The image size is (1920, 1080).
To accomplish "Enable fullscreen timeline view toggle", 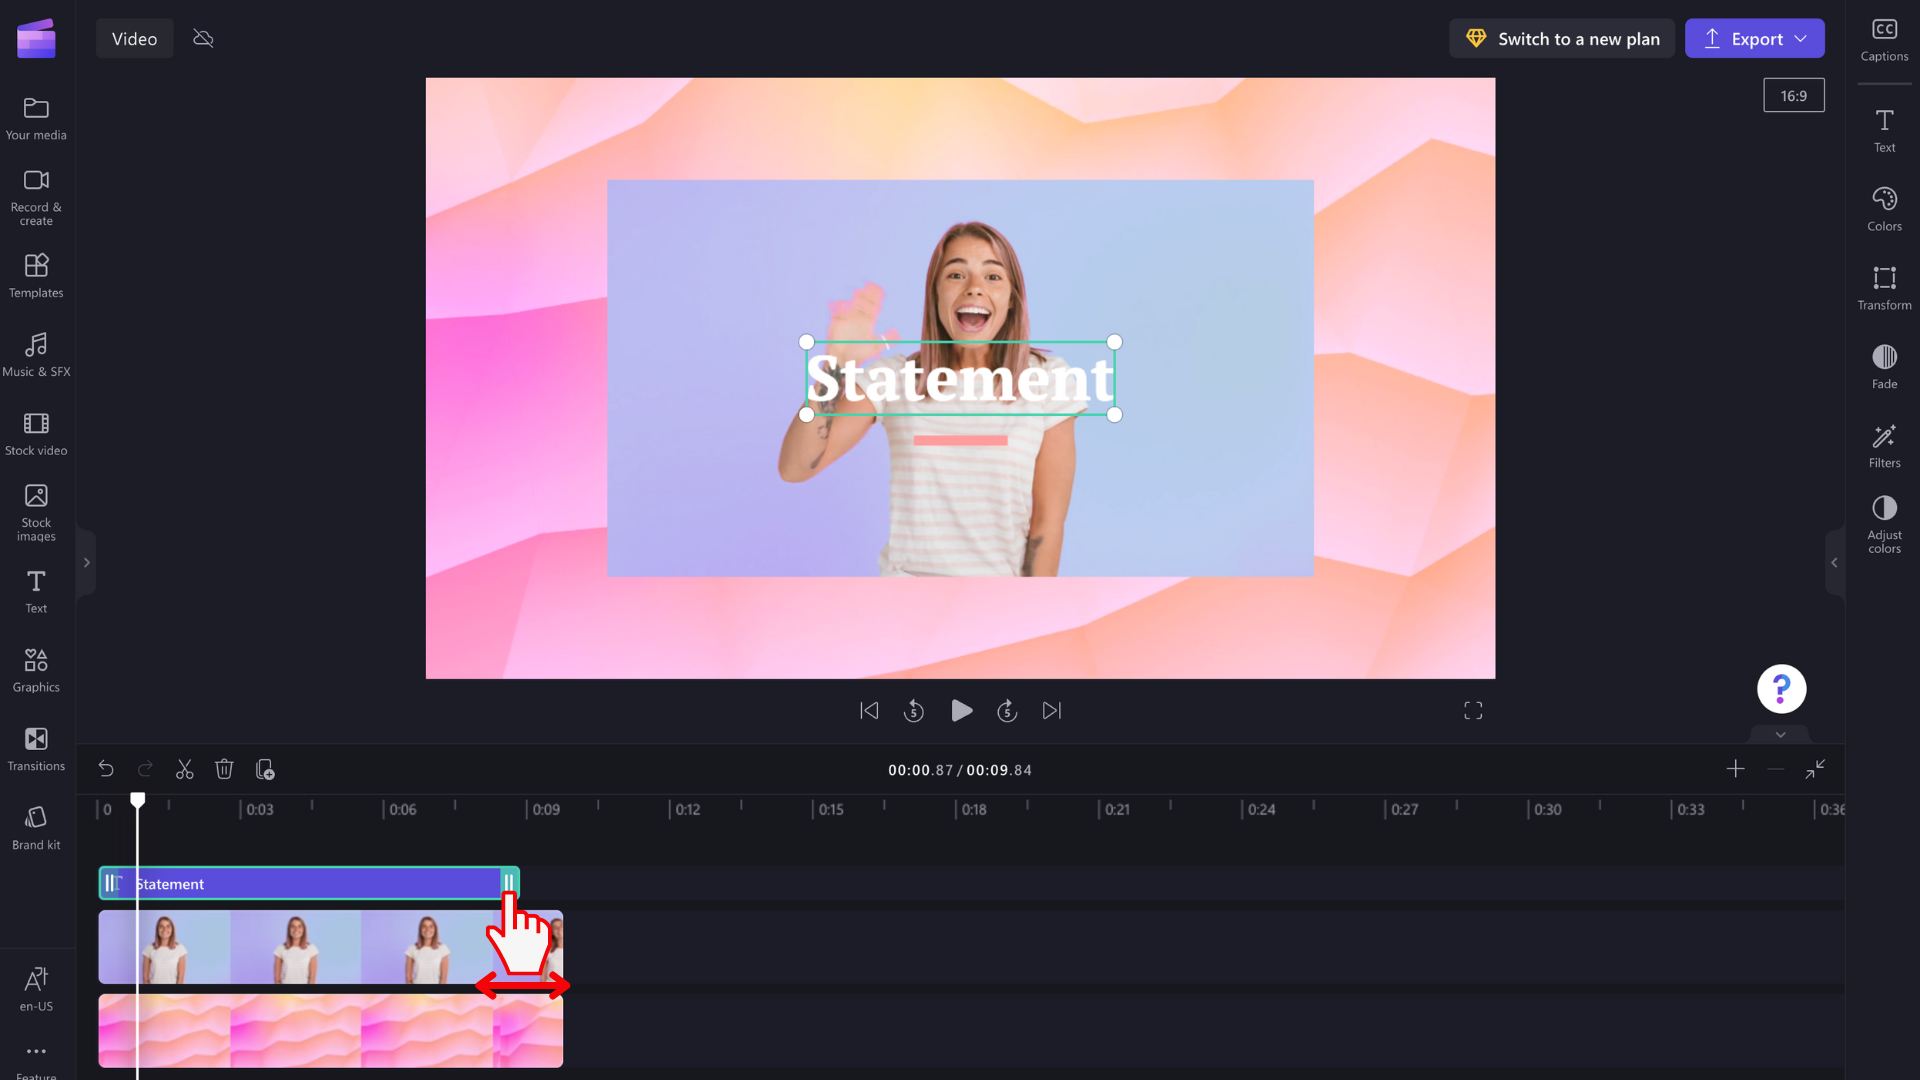I will pos(1816,767).
